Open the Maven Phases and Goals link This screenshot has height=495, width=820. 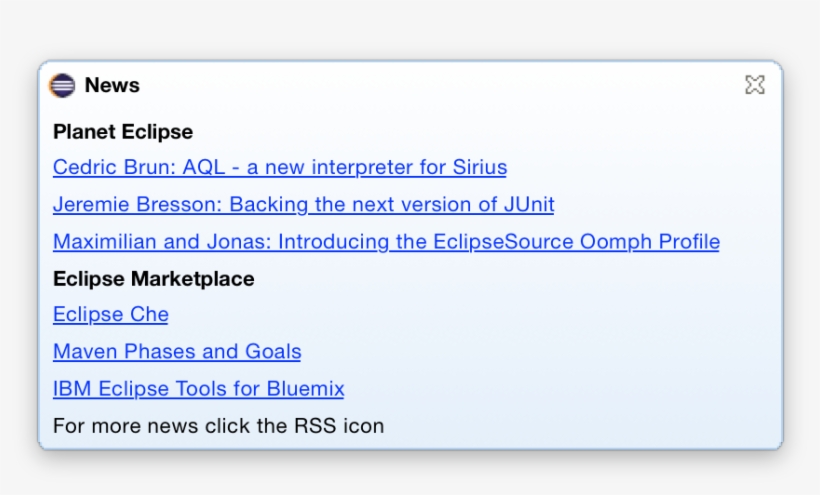pos(177,352)
